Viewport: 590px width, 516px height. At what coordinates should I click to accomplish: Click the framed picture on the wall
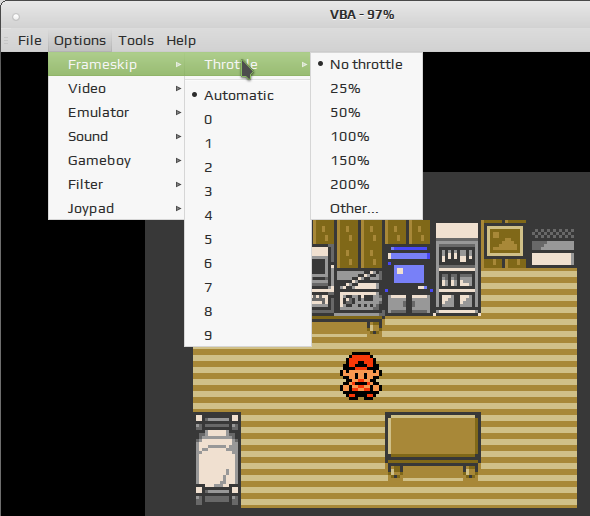(505, 242)
